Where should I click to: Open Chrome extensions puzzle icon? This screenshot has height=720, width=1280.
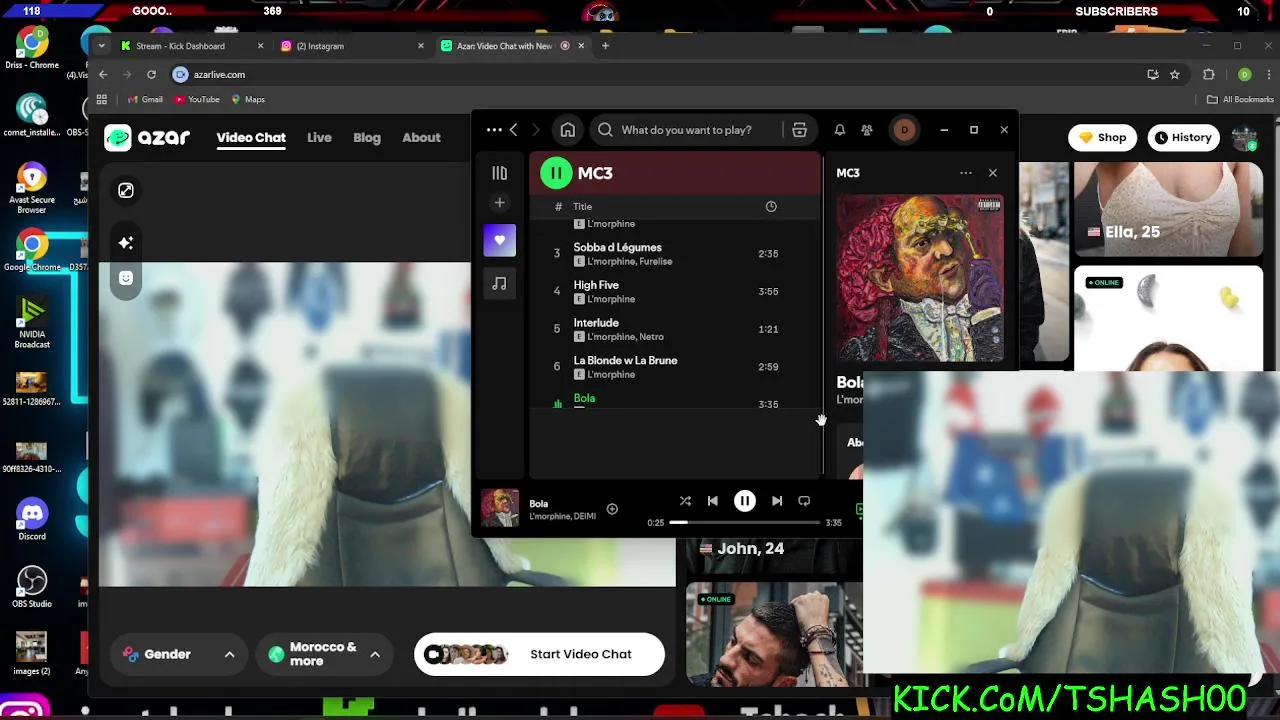point(1208,74)
